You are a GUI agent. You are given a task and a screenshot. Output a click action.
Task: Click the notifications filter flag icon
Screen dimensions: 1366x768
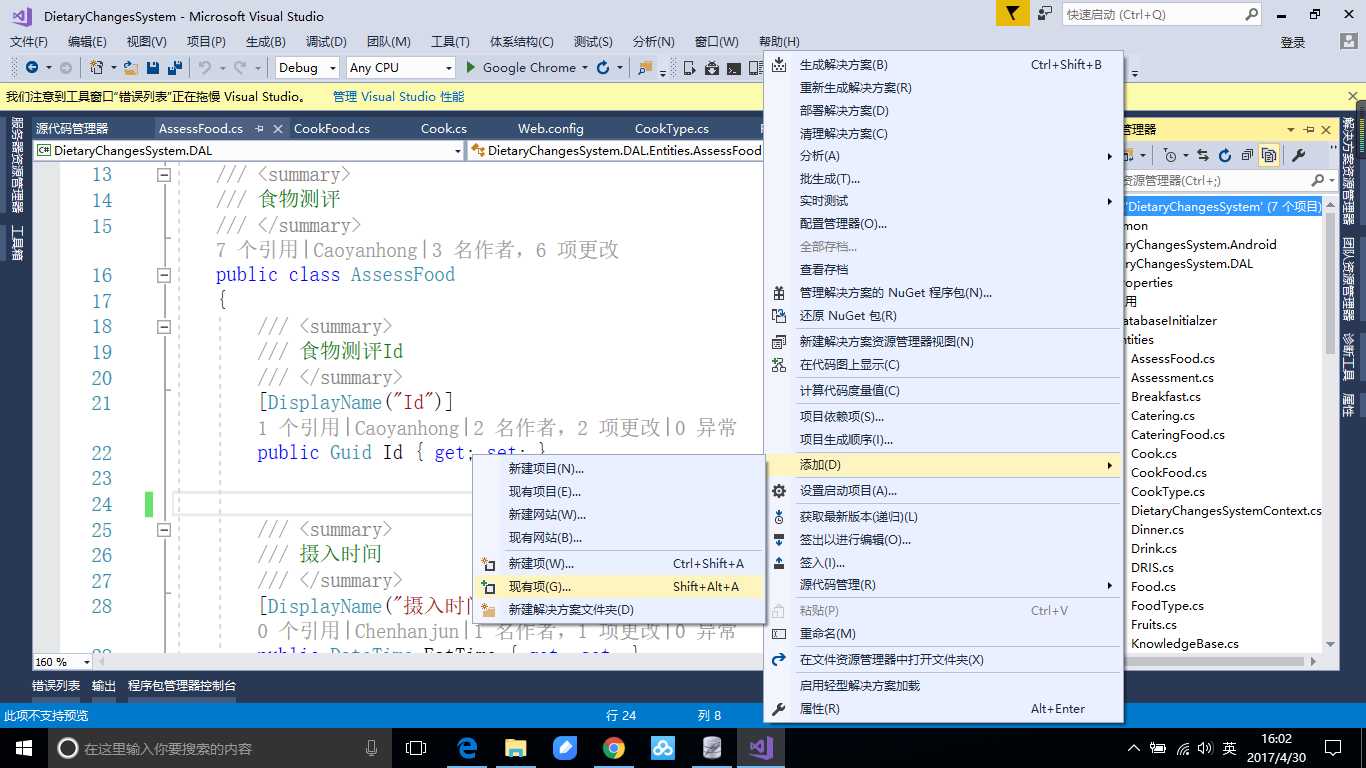point(1012,14)
